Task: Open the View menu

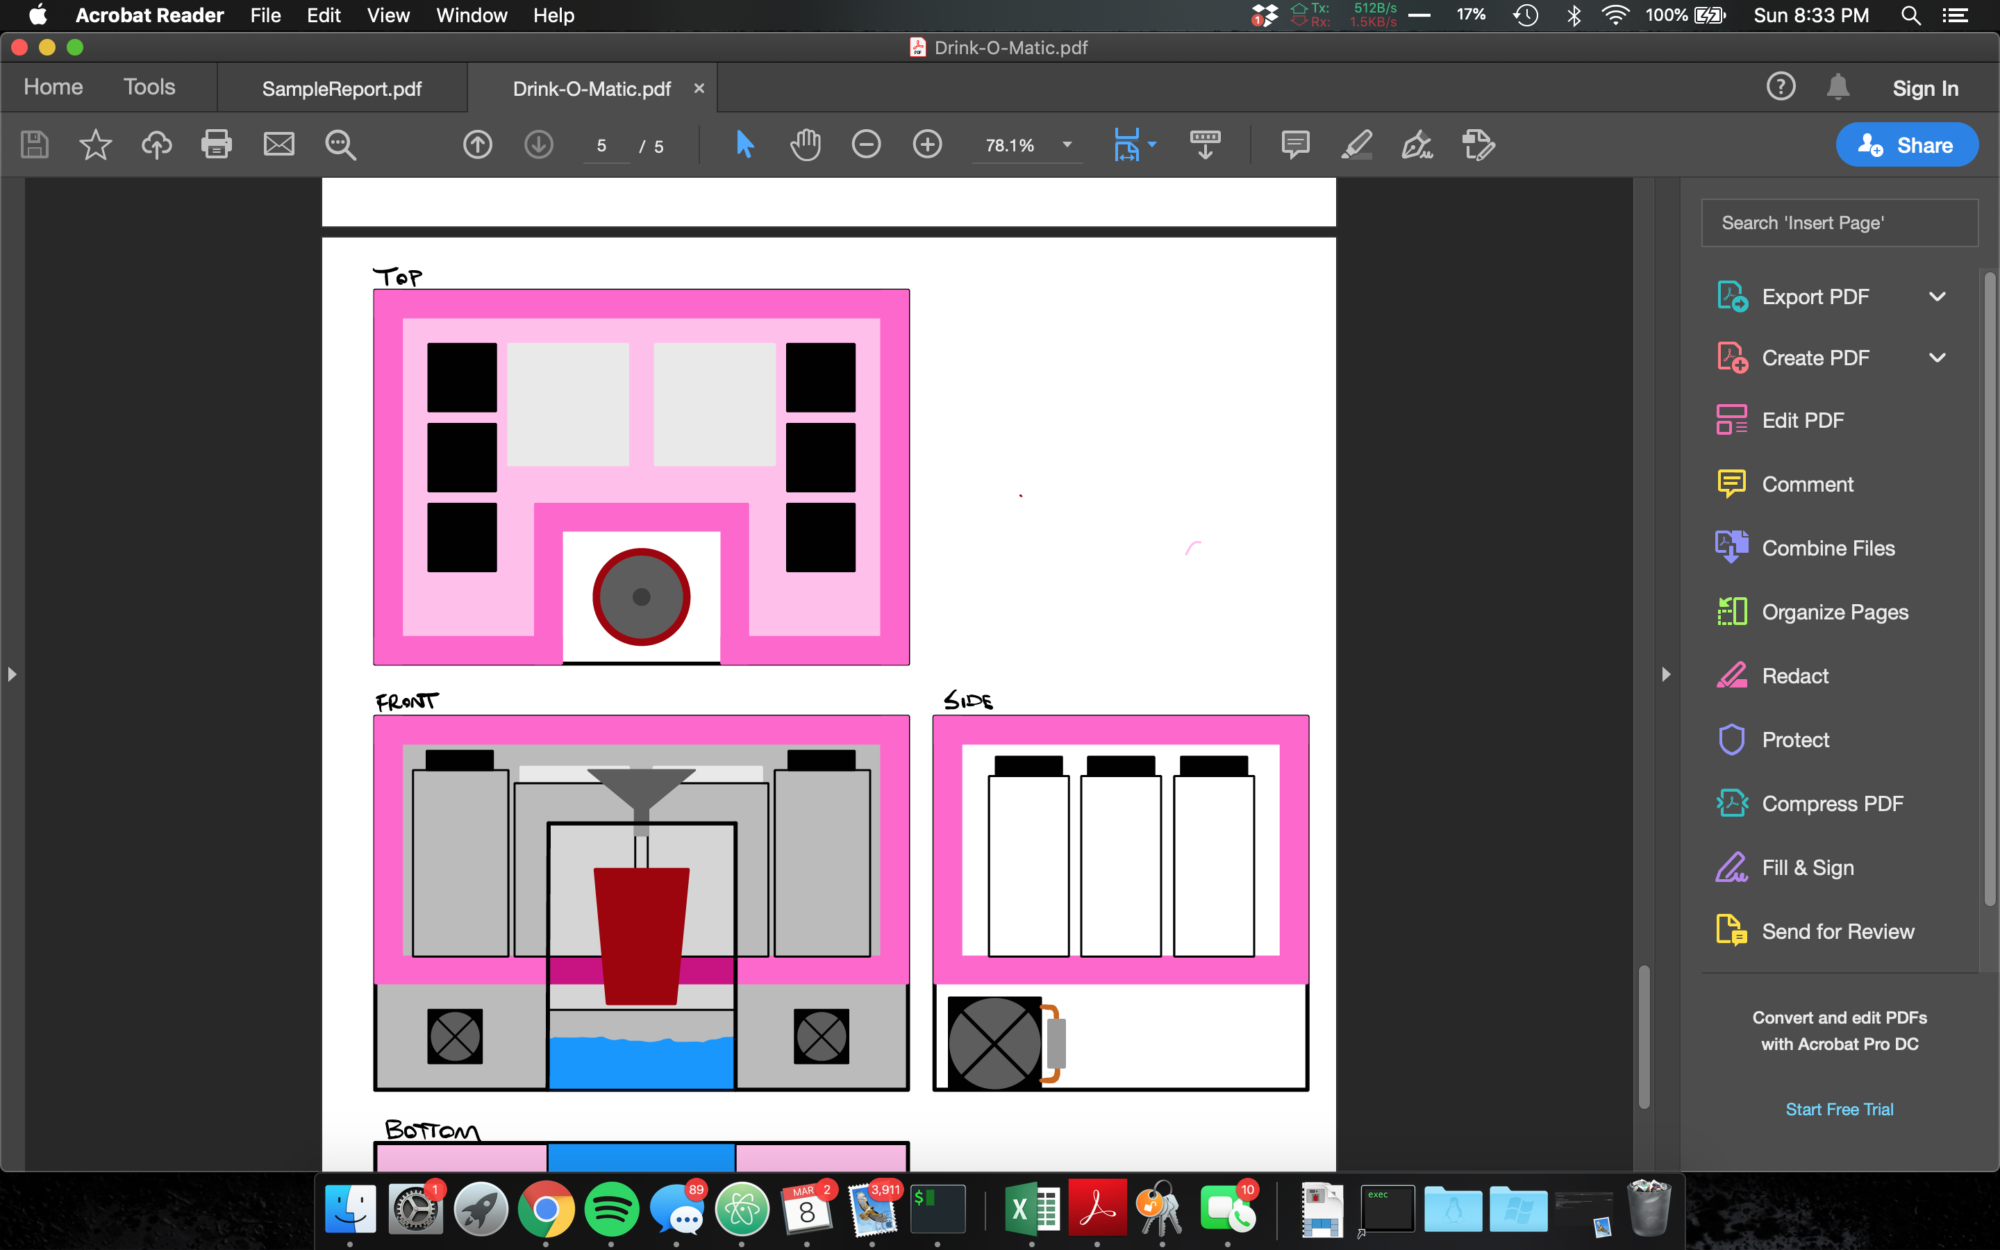Action: (387, 15)
